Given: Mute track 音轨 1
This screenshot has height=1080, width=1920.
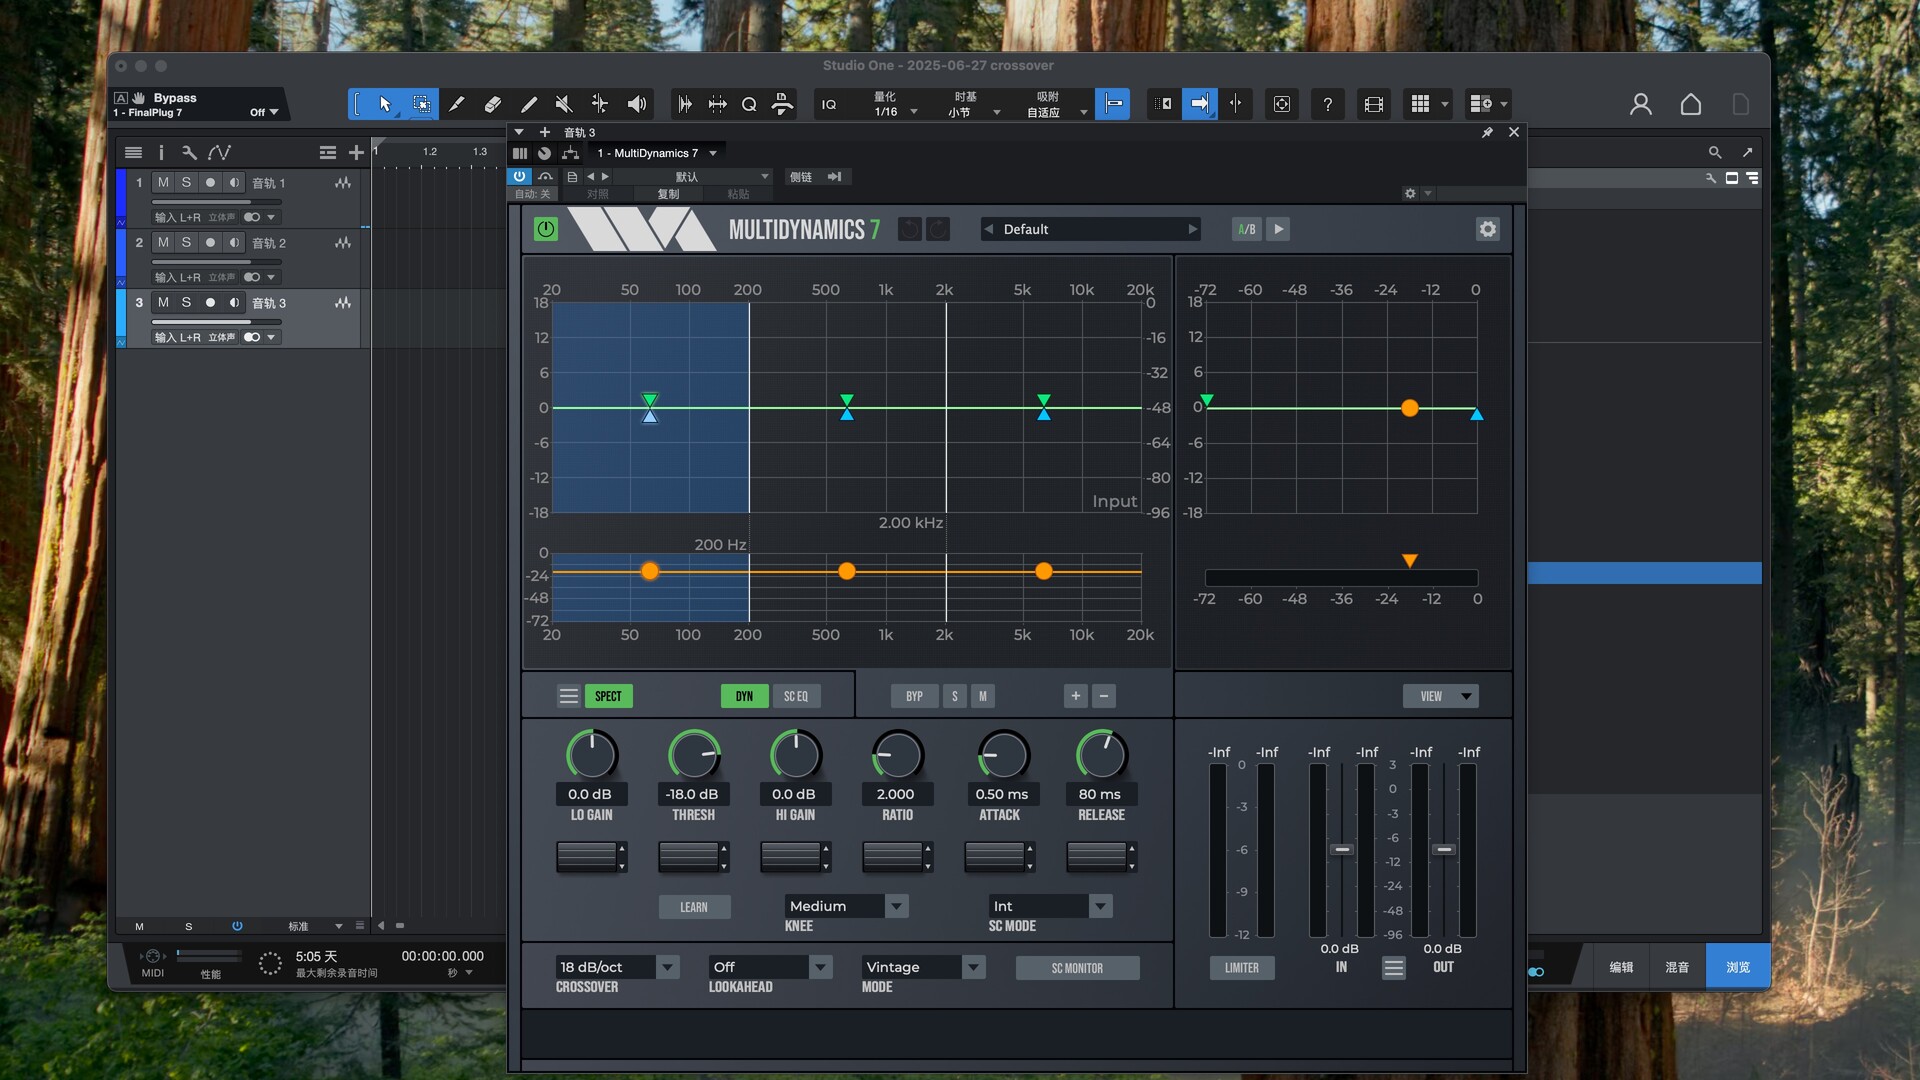Looking at the screenshot, I should pos(163,183).
